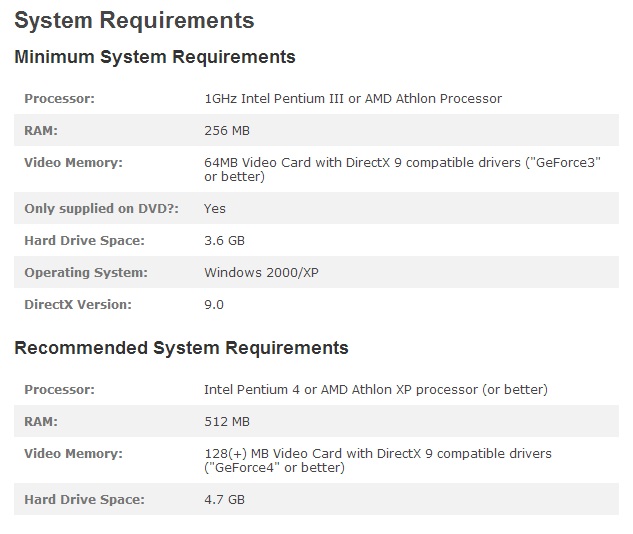
Task: Click the "Recommended System Requirements" heading
Action: pos(181,348)
